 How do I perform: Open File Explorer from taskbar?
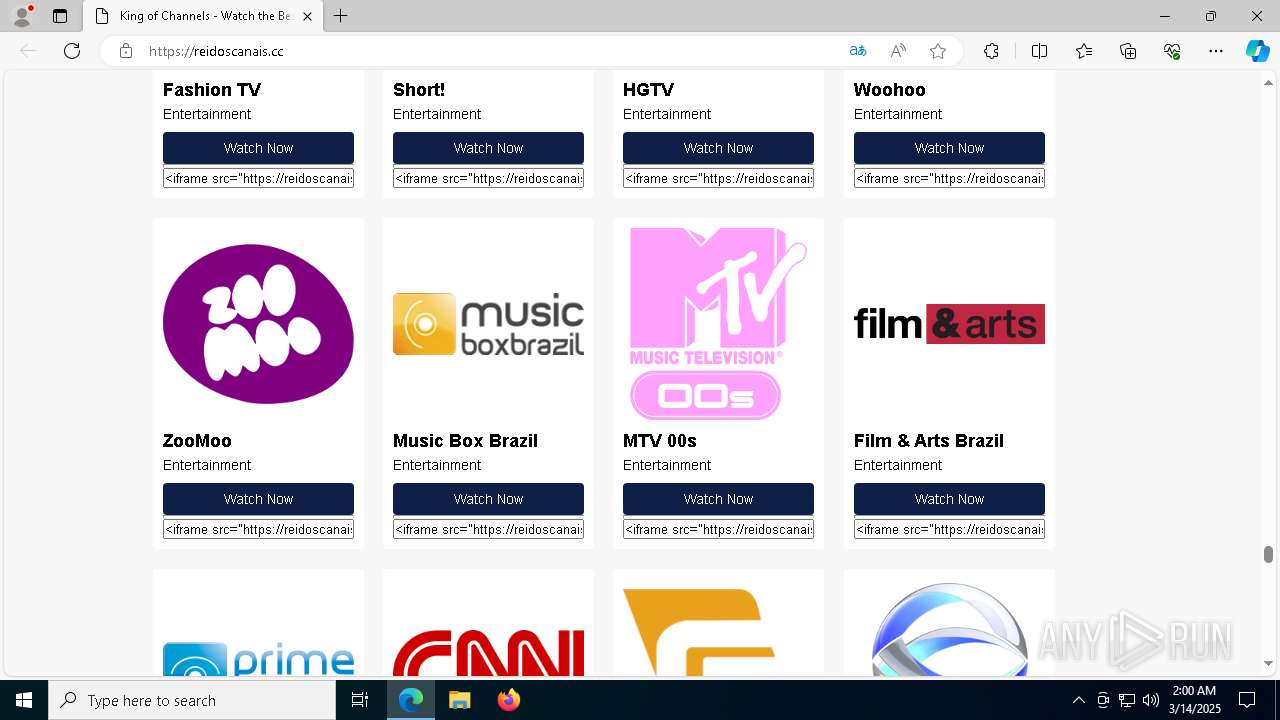459,700
